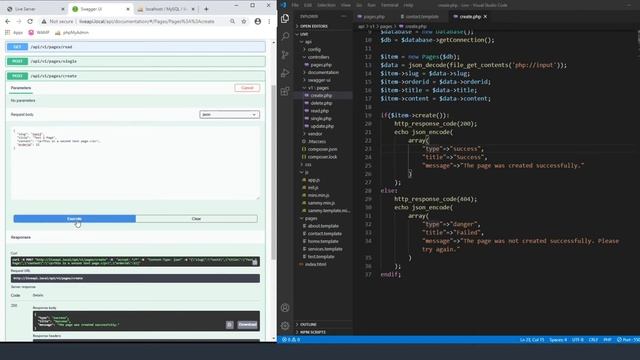Open Run and Debug view in VS Code
Screen dimensions: 640x360
click(285, 73)
